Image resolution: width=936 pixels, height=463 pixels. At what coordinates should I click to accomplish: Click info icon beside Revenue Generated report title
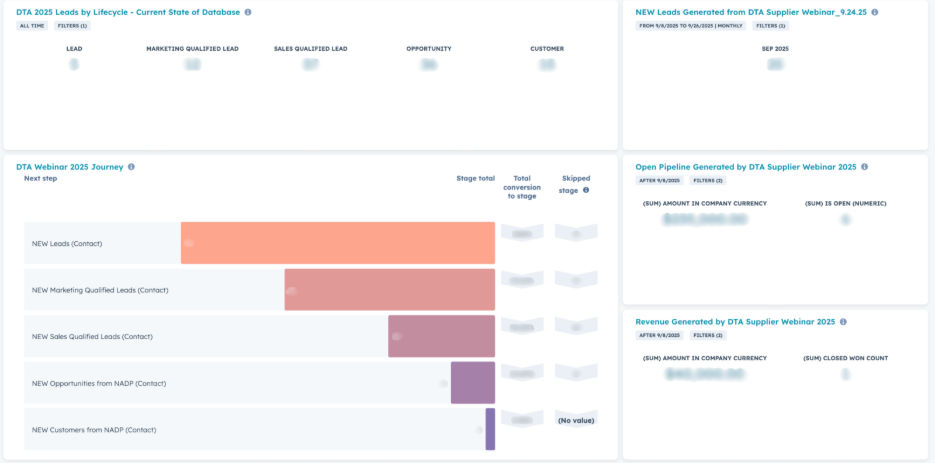843,322
